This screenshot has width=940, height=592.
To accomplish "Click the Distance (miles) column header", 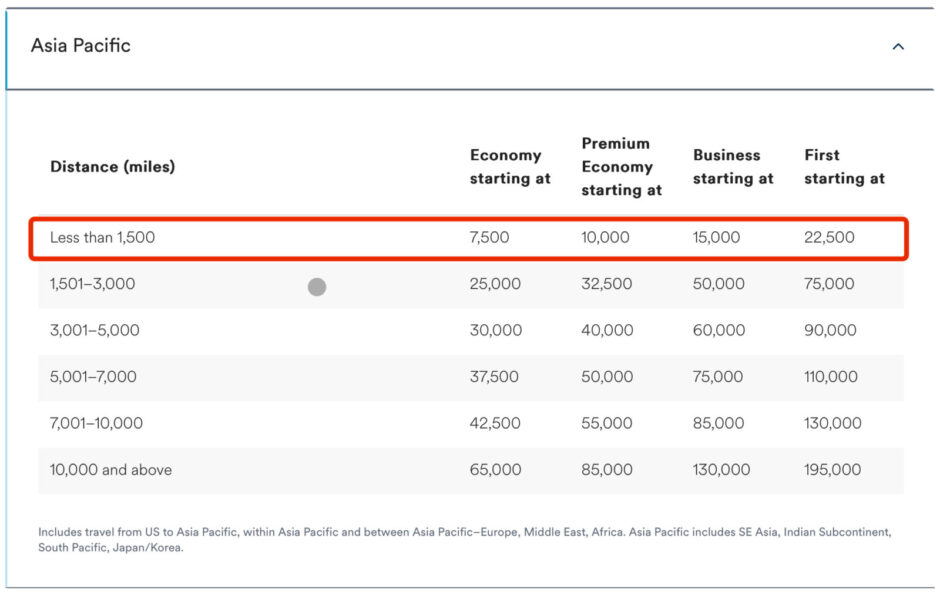I will (x=112, y=167).
